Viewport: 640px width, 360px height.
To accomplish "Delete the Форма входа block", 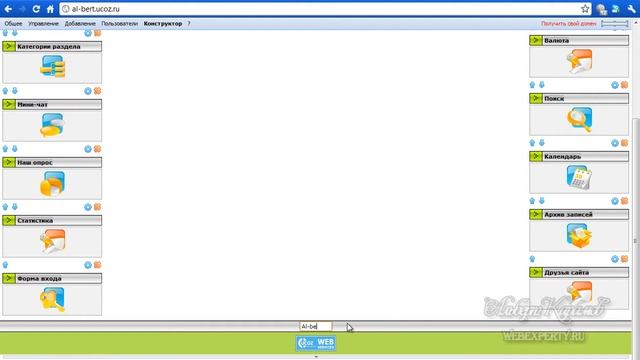I will click(x=97, y=265).
